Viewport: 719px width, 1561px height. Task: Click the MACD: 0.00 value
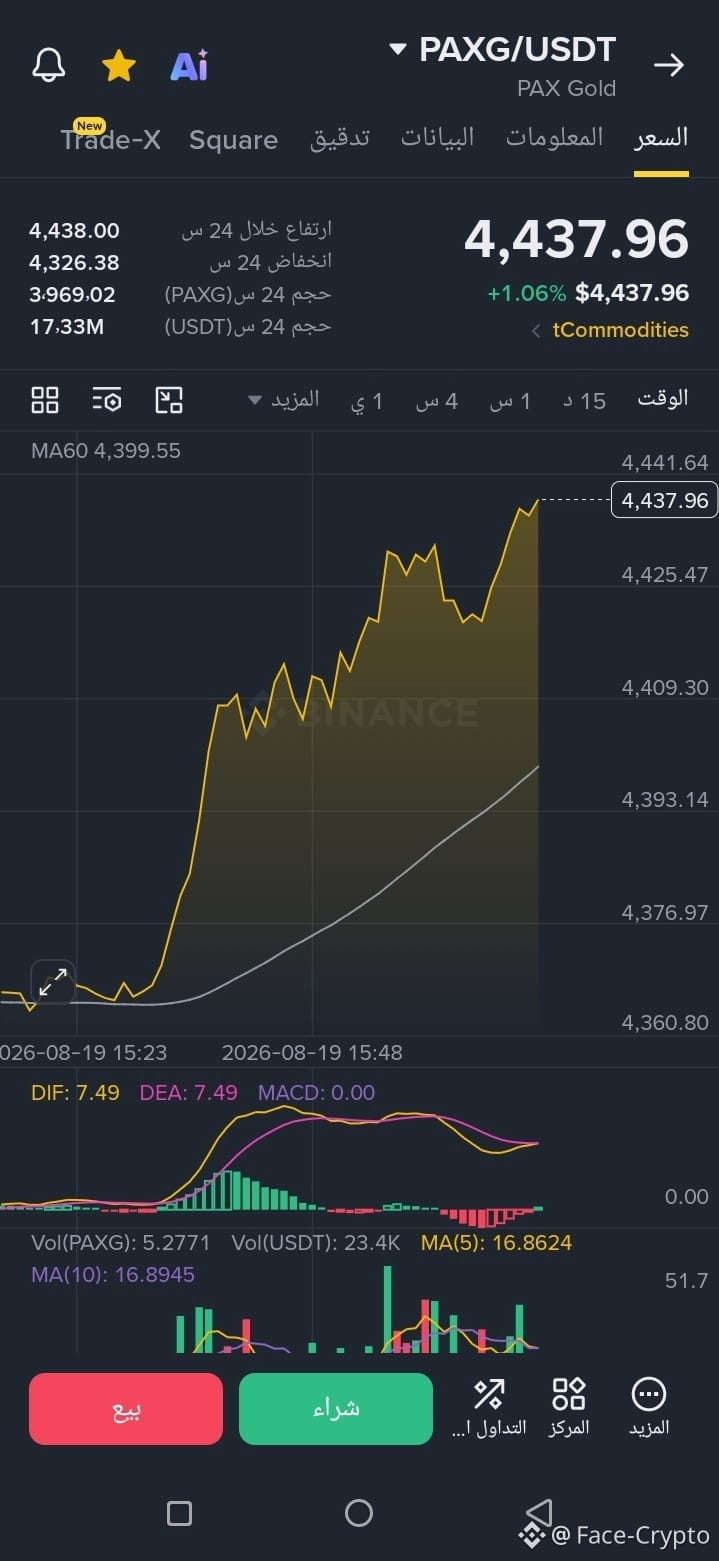(x=316, y=1093)
